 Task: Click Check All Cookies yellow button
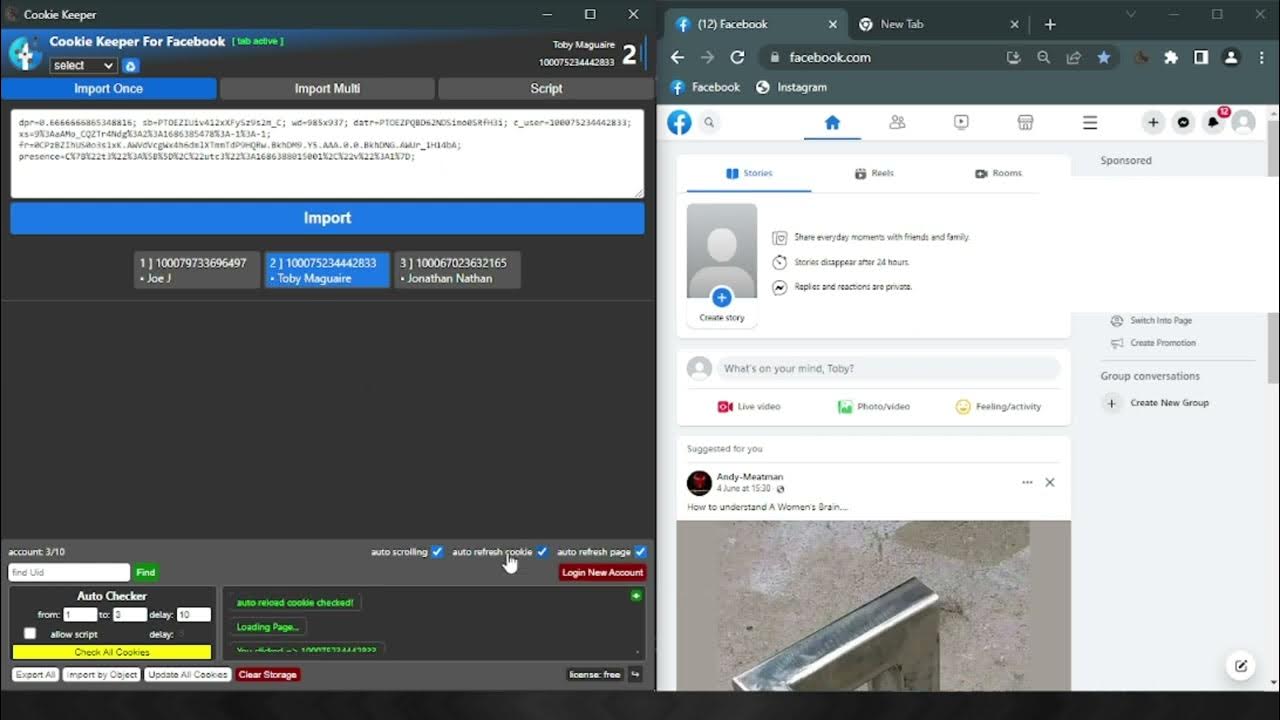click(112, 652)
